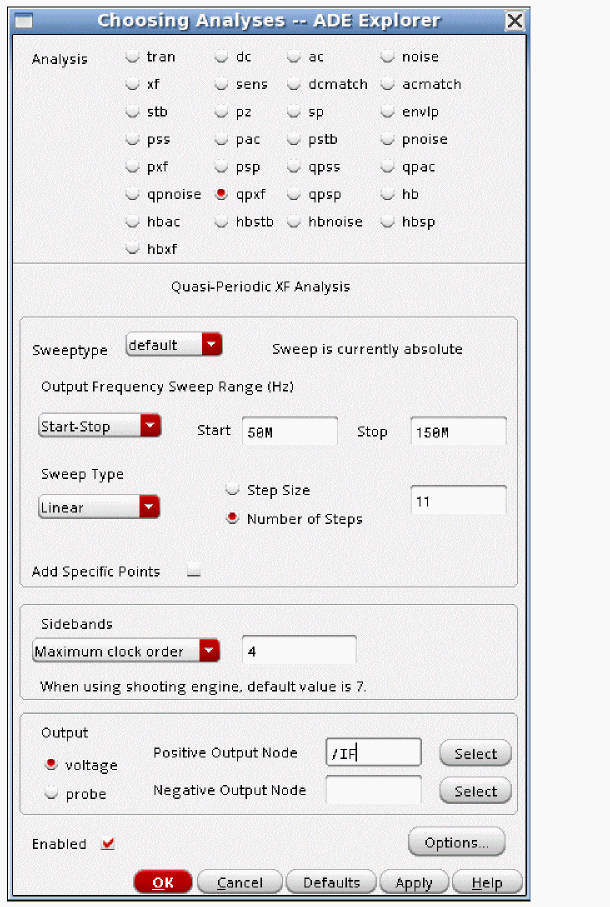Image resolution: width=610 pixels, height=907 pixels.
Task: Select the pstb analysis option
Action: (x=294, y=139)
